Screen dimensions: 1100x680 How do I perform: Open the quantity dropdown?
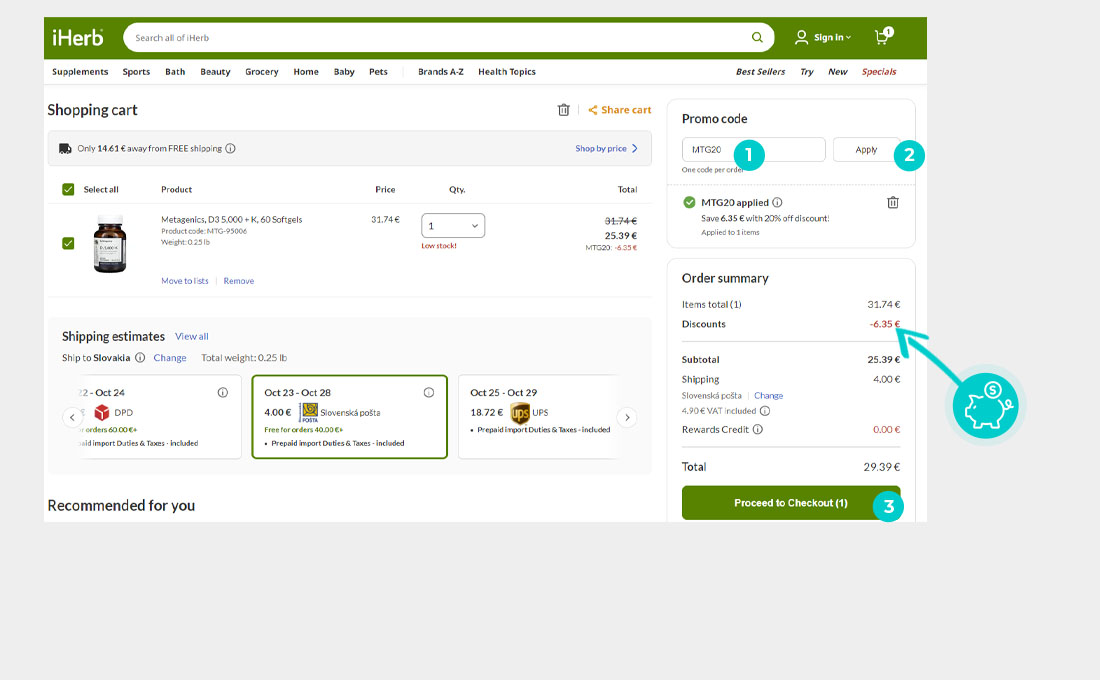452,226
